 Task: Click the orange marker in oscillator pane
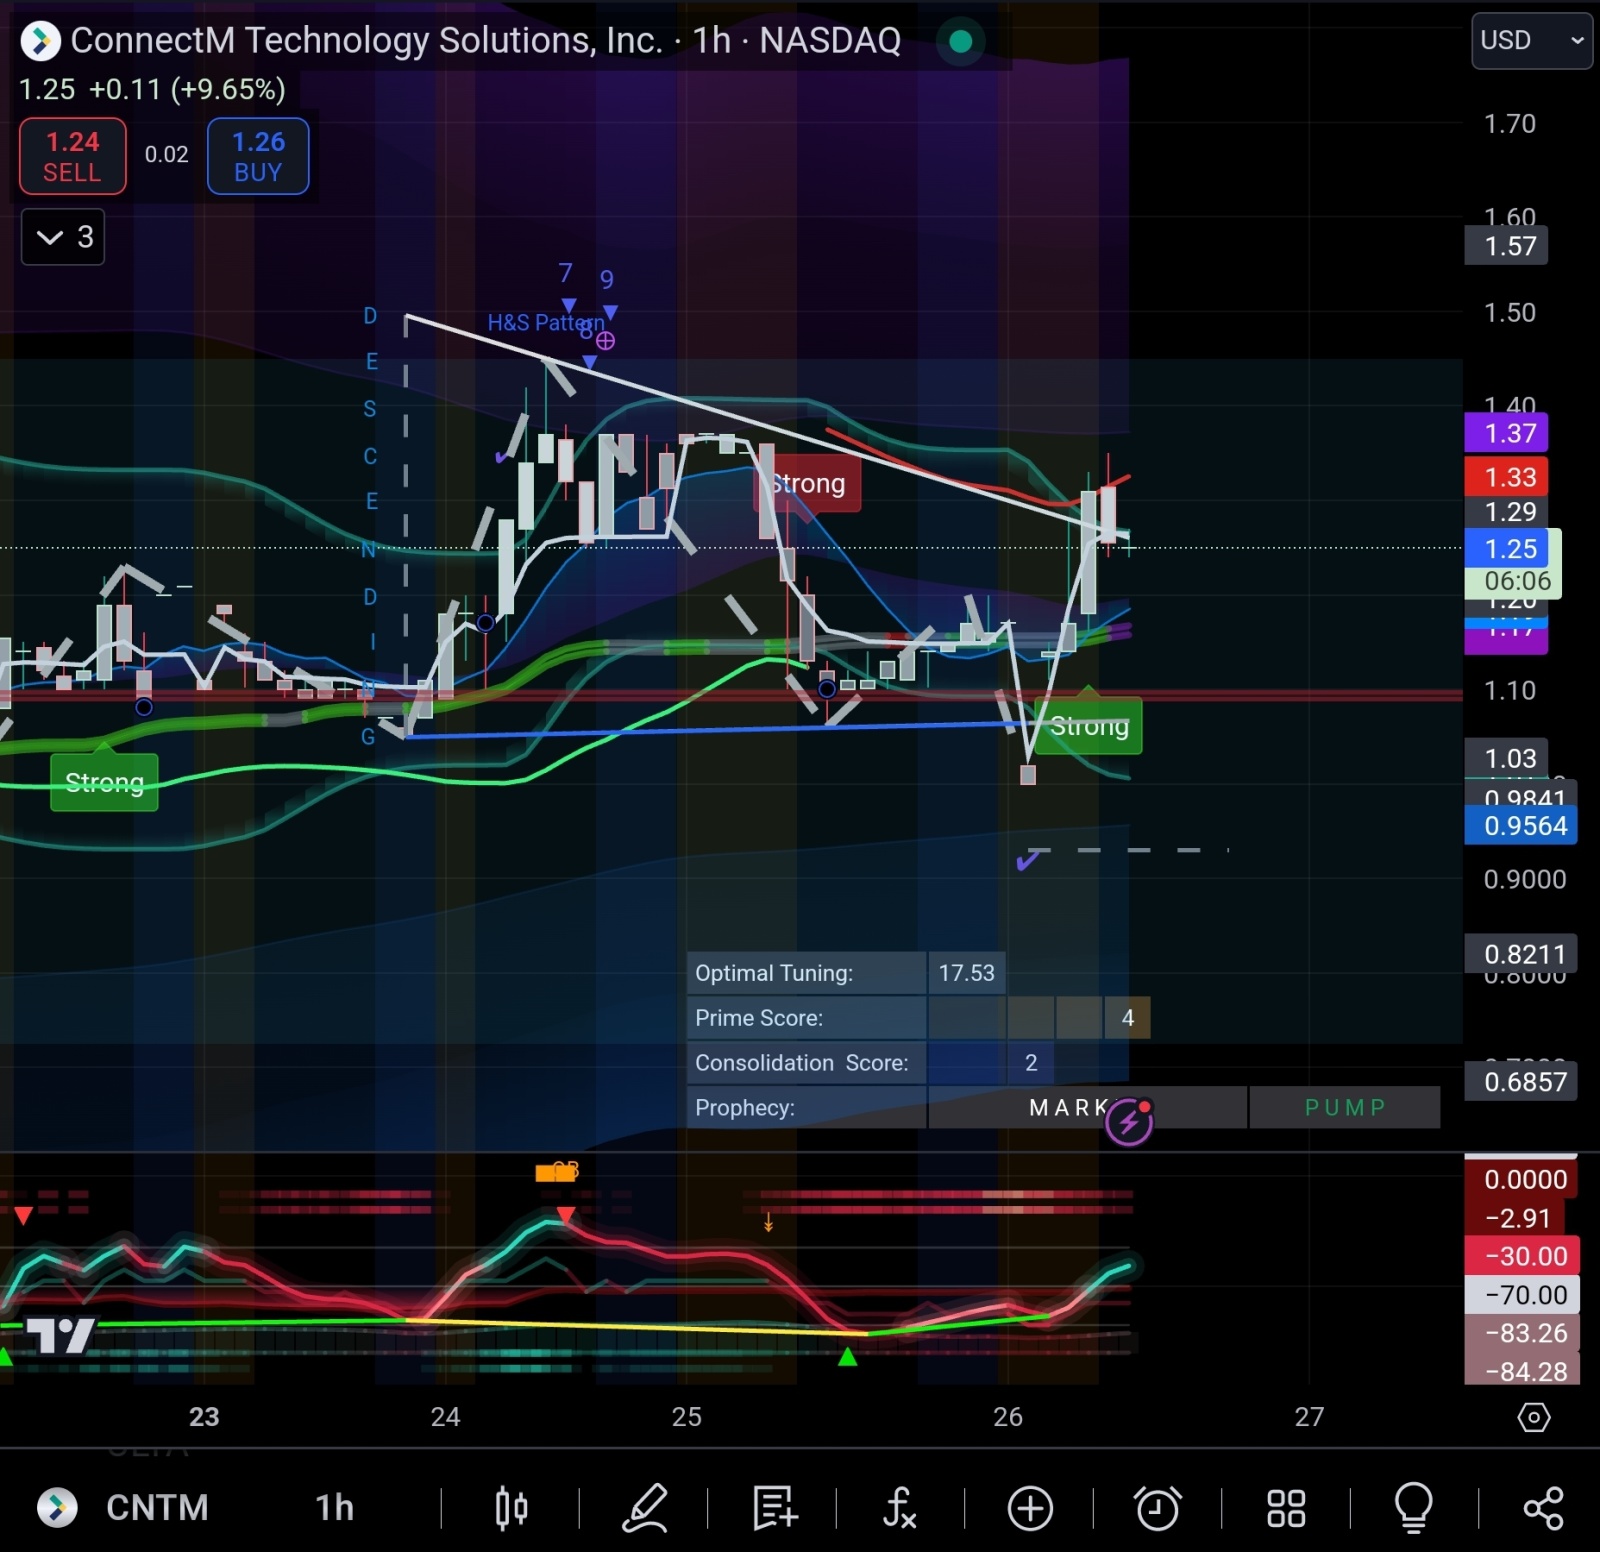click(556, 1172)
